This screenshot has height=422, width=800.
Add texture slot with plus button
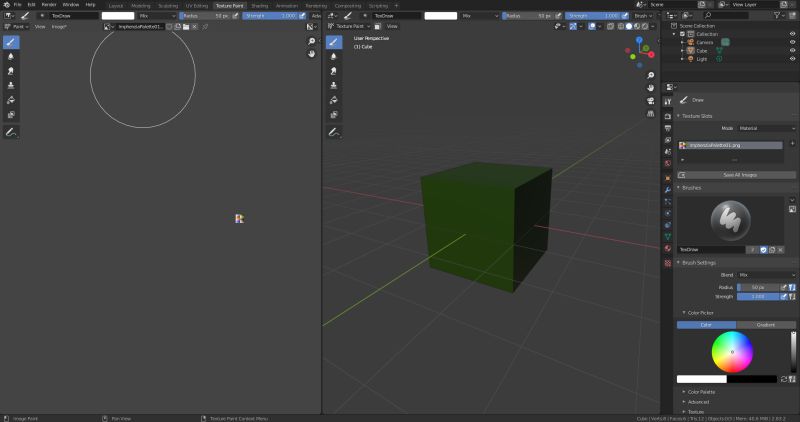pyautogui.click(x=792, y=144)
